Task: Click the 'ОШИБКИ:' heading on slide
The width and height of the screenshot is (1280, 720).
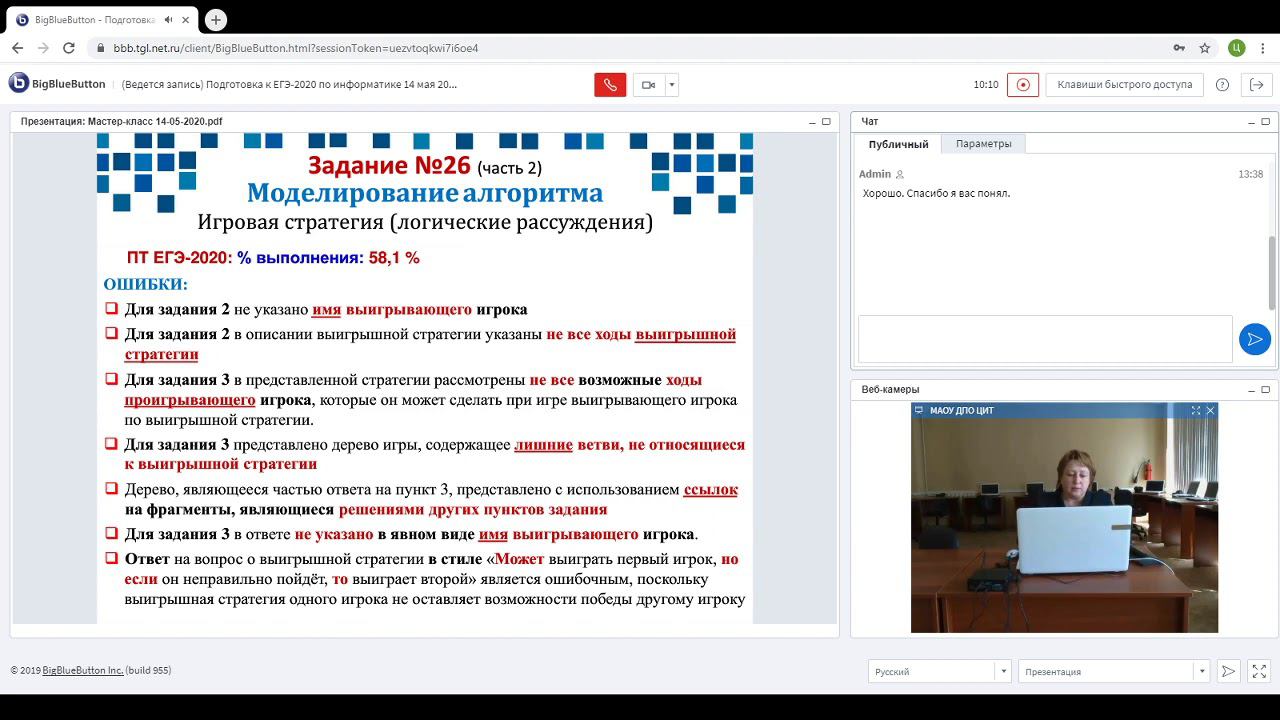Action: click(x=146, y=284)
